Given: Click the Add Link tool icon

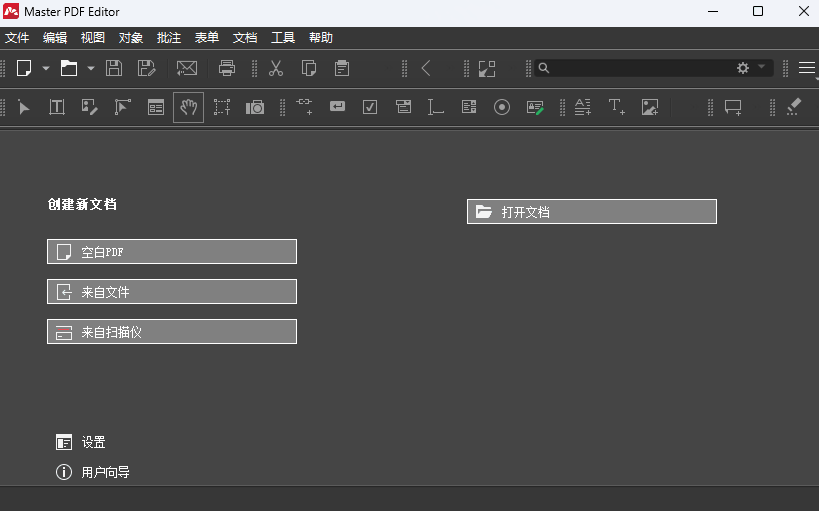Looking at the screenshot, I should [305, 106].
